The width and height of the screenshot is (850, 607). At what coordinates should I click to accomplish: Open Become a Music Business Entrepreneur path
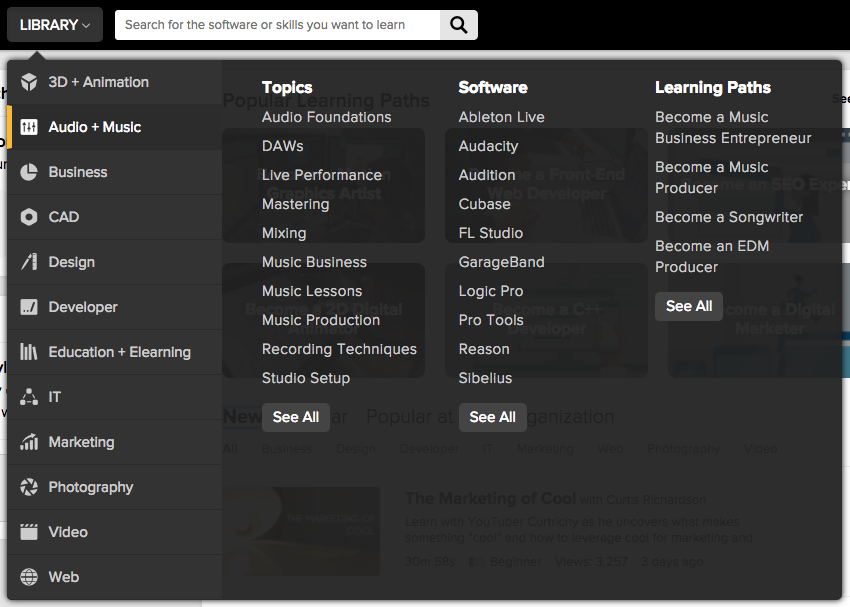[733, 128]
